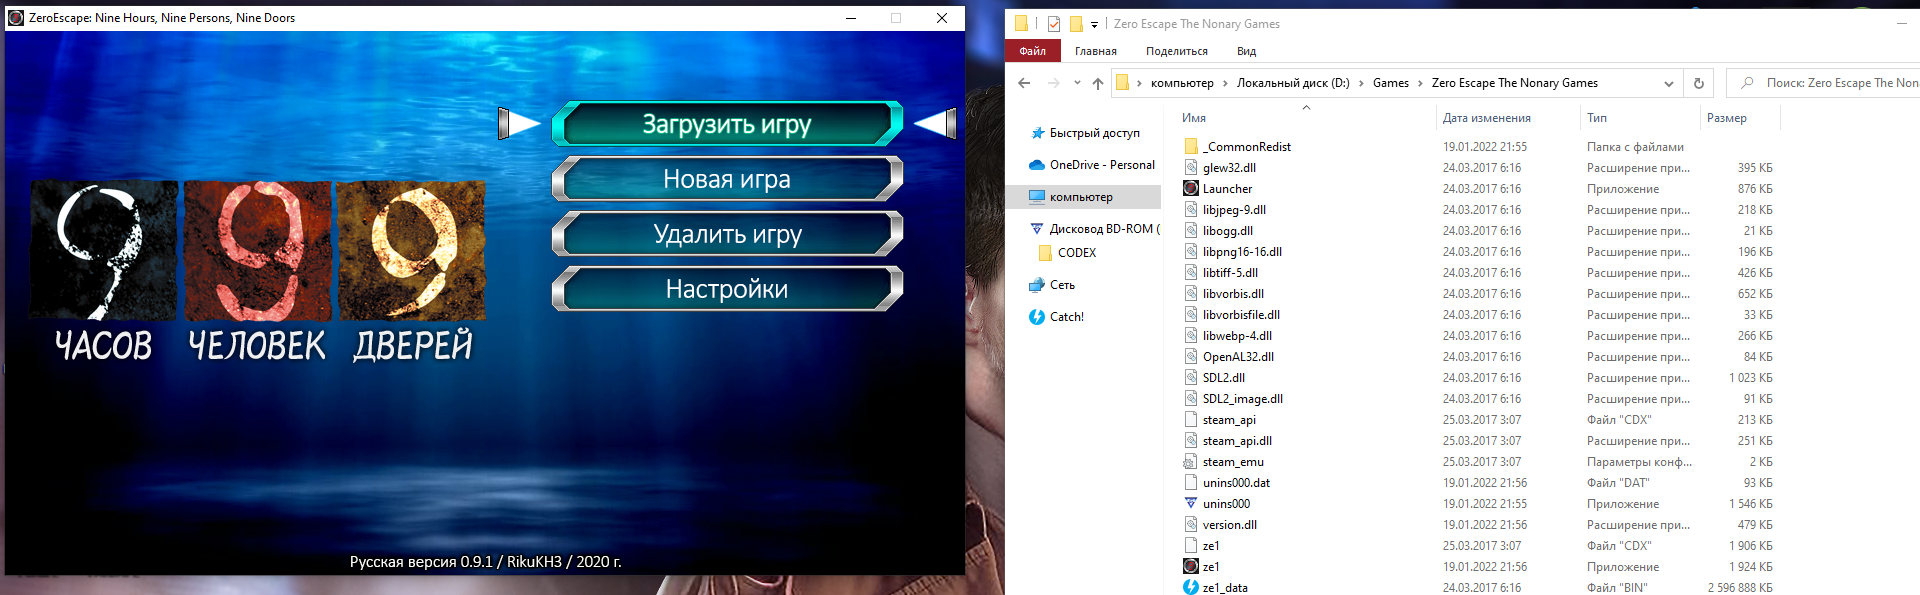Select компьютер in the navigation pane
The height and width of the screenshot is (595, 1920).
[x=1081, y=197]
